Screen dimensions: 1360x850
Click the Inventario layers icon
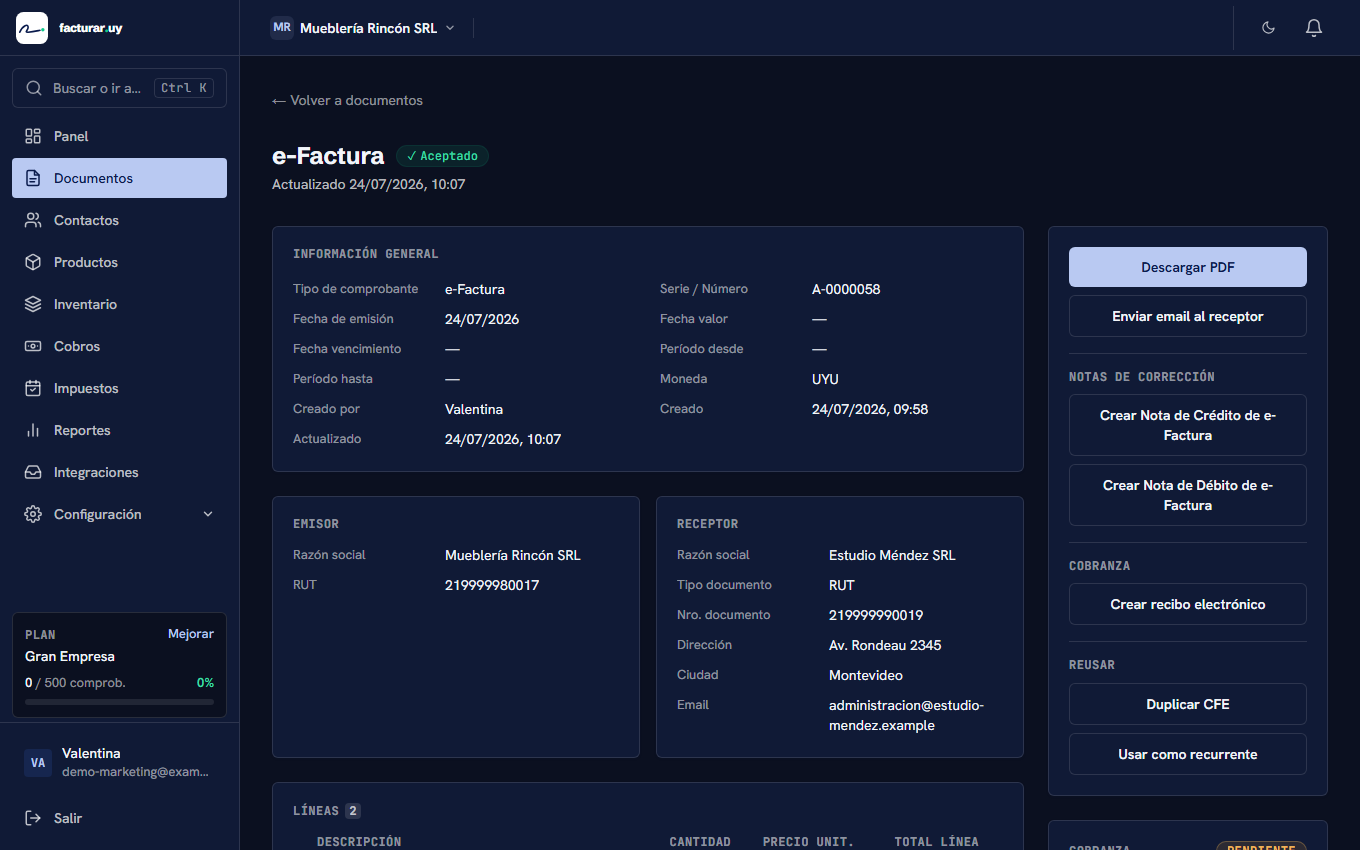coord(33,304)
